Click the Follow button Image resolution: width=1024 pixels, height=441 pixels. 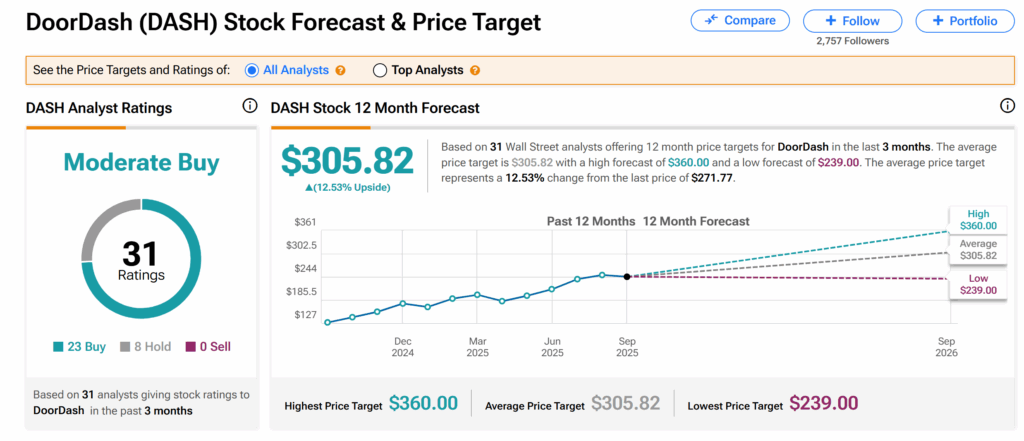click(853, 20)
